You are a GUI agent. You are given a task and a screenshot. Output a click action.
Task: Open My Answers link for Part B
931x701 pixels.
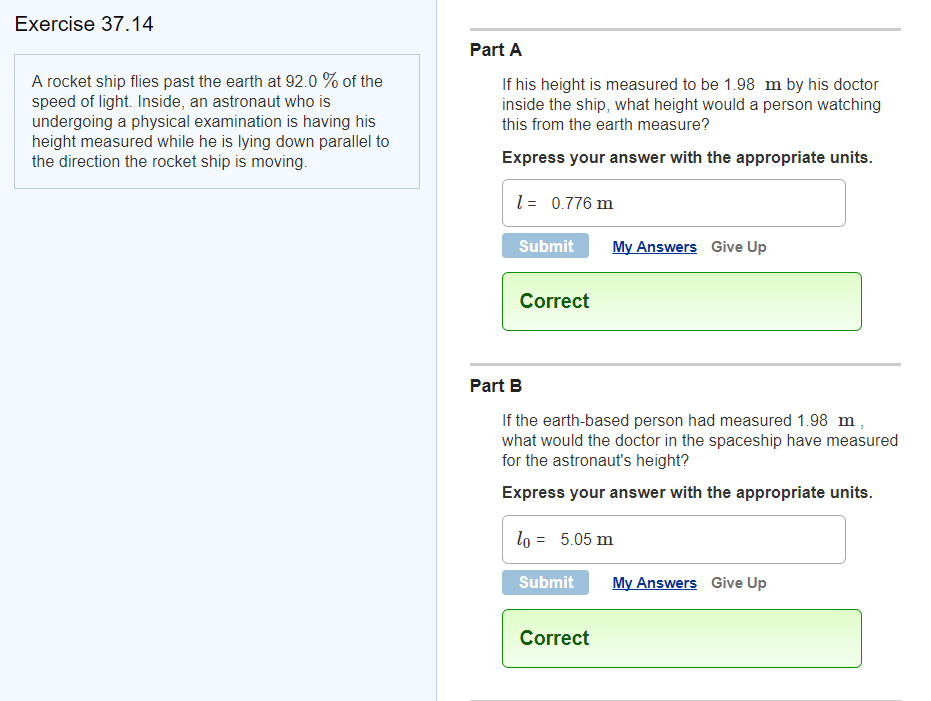pyautogui.click(x=654, y=583)
